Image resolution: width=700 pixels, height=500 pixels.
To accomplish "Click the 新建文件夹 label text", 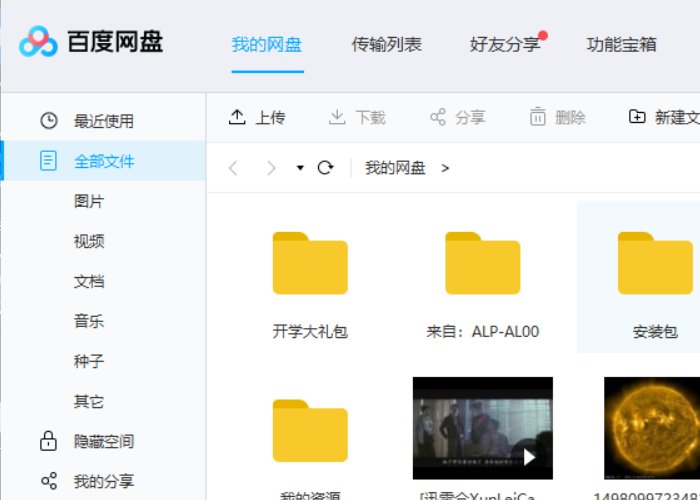I will pyautogui.click(x=677, y=118).
